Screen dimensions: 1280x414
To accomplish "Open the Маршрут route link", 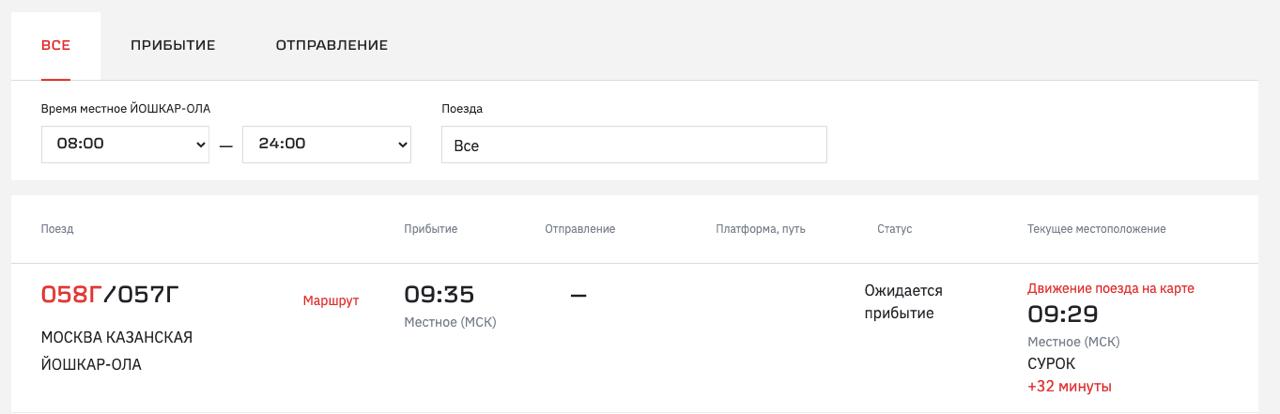I will pos(330,300).
